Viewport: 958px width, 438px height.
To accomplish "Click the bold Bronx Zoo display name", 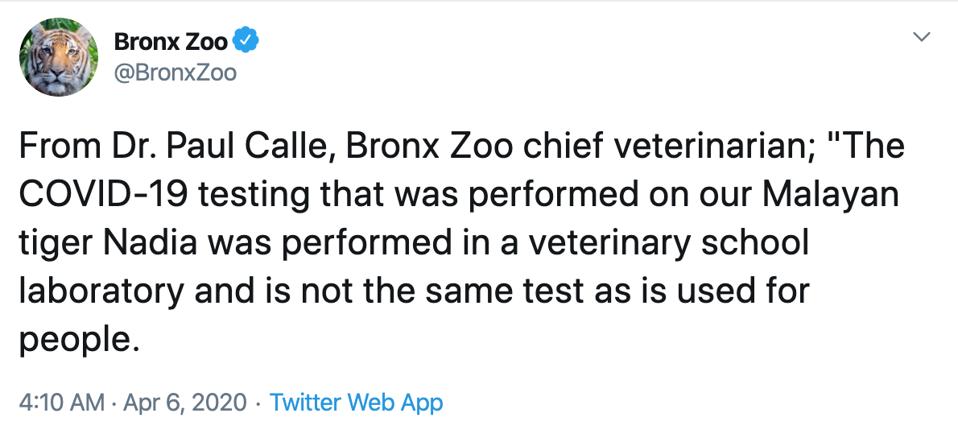I will [170, 42].
